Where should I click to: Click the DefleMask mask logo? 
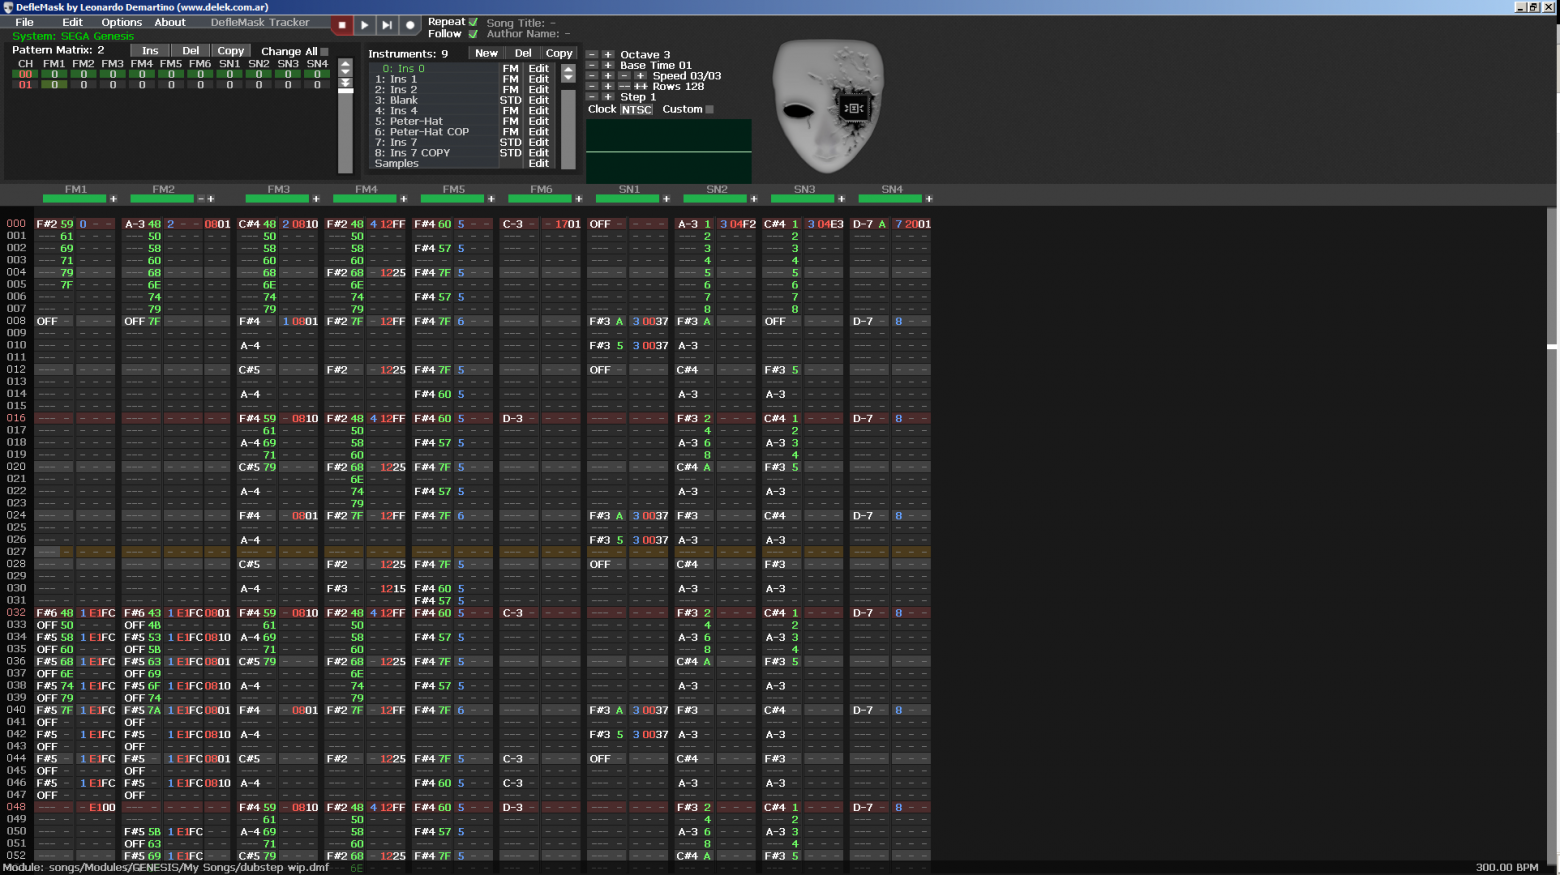coord(828,105)
